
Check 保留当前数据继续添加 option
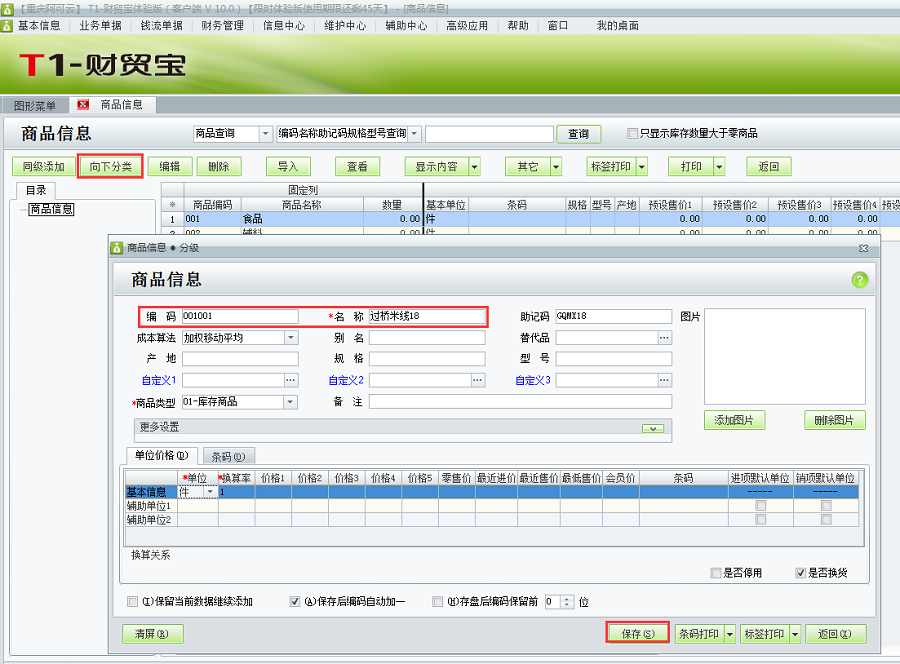133,601
